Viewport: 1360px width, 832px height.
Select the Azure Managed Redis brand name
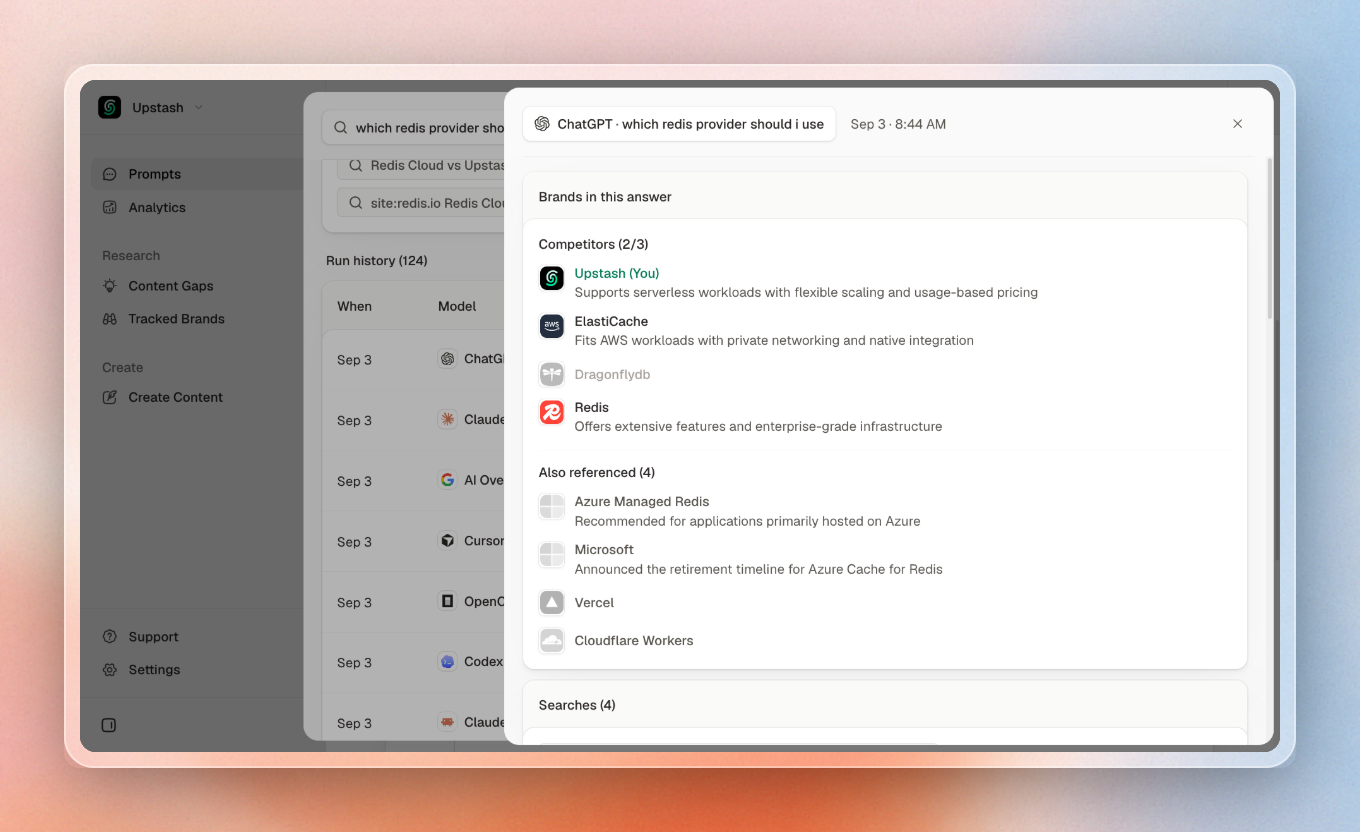pos(642,501)
